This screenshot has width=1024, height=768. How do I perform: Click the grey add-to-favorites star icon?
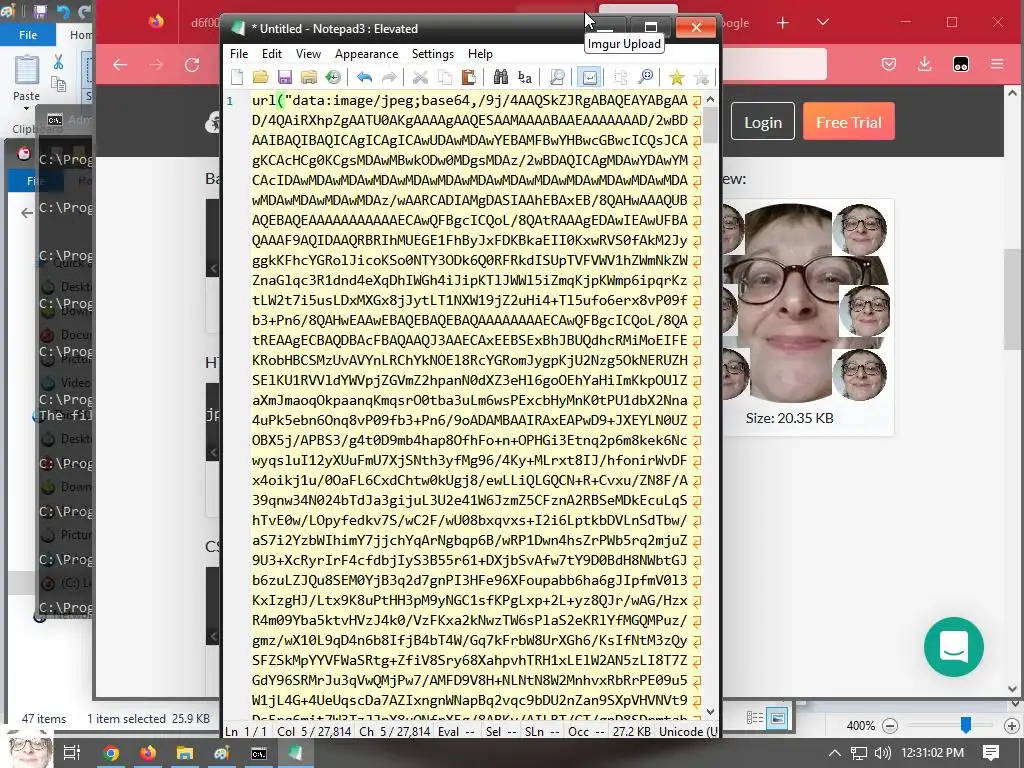click(701, 77)
